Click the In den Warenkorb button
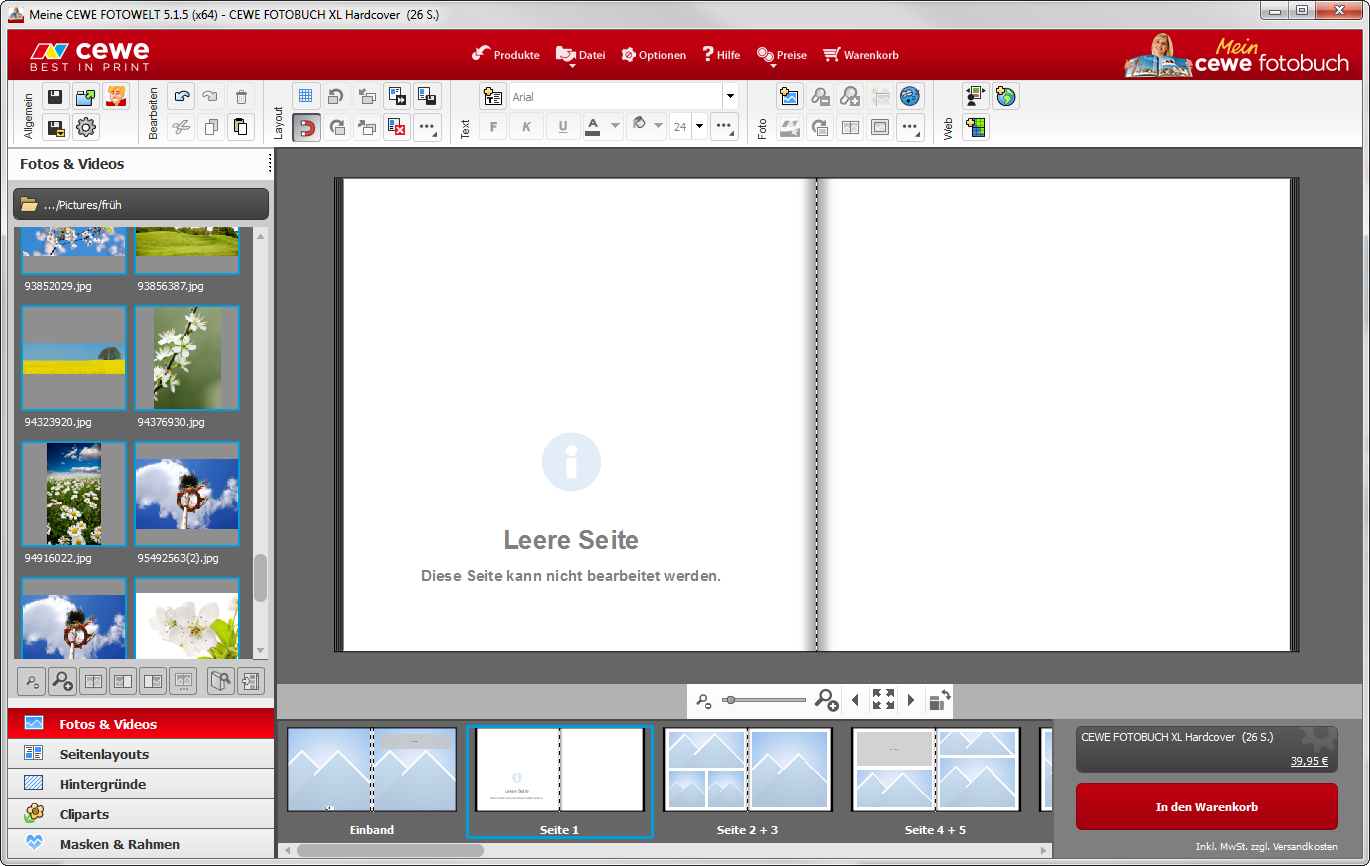This screenshot has height=866, width=1370. pos(1206,807)
